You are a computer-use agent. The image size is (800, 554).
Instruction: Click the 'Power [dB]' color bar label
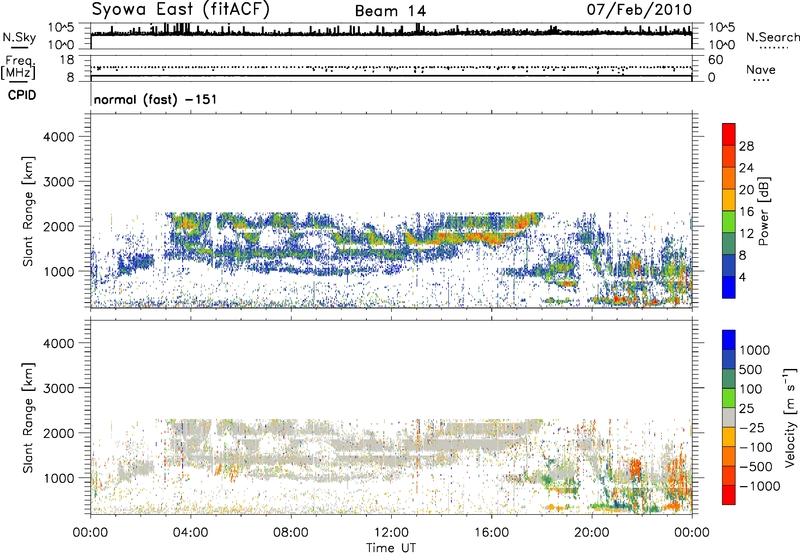click(763, 211)
